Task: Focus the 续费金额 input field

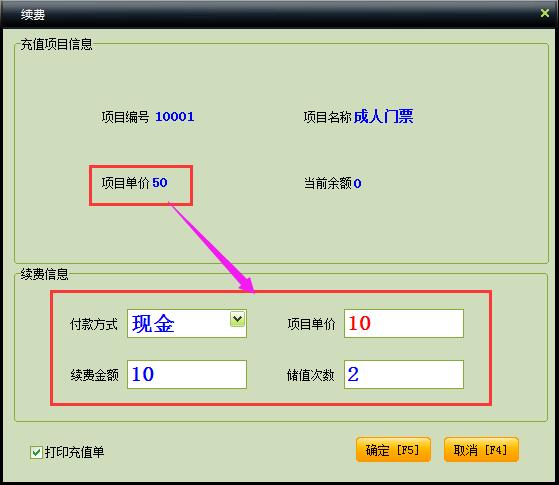Action: [x=187, y=374]
